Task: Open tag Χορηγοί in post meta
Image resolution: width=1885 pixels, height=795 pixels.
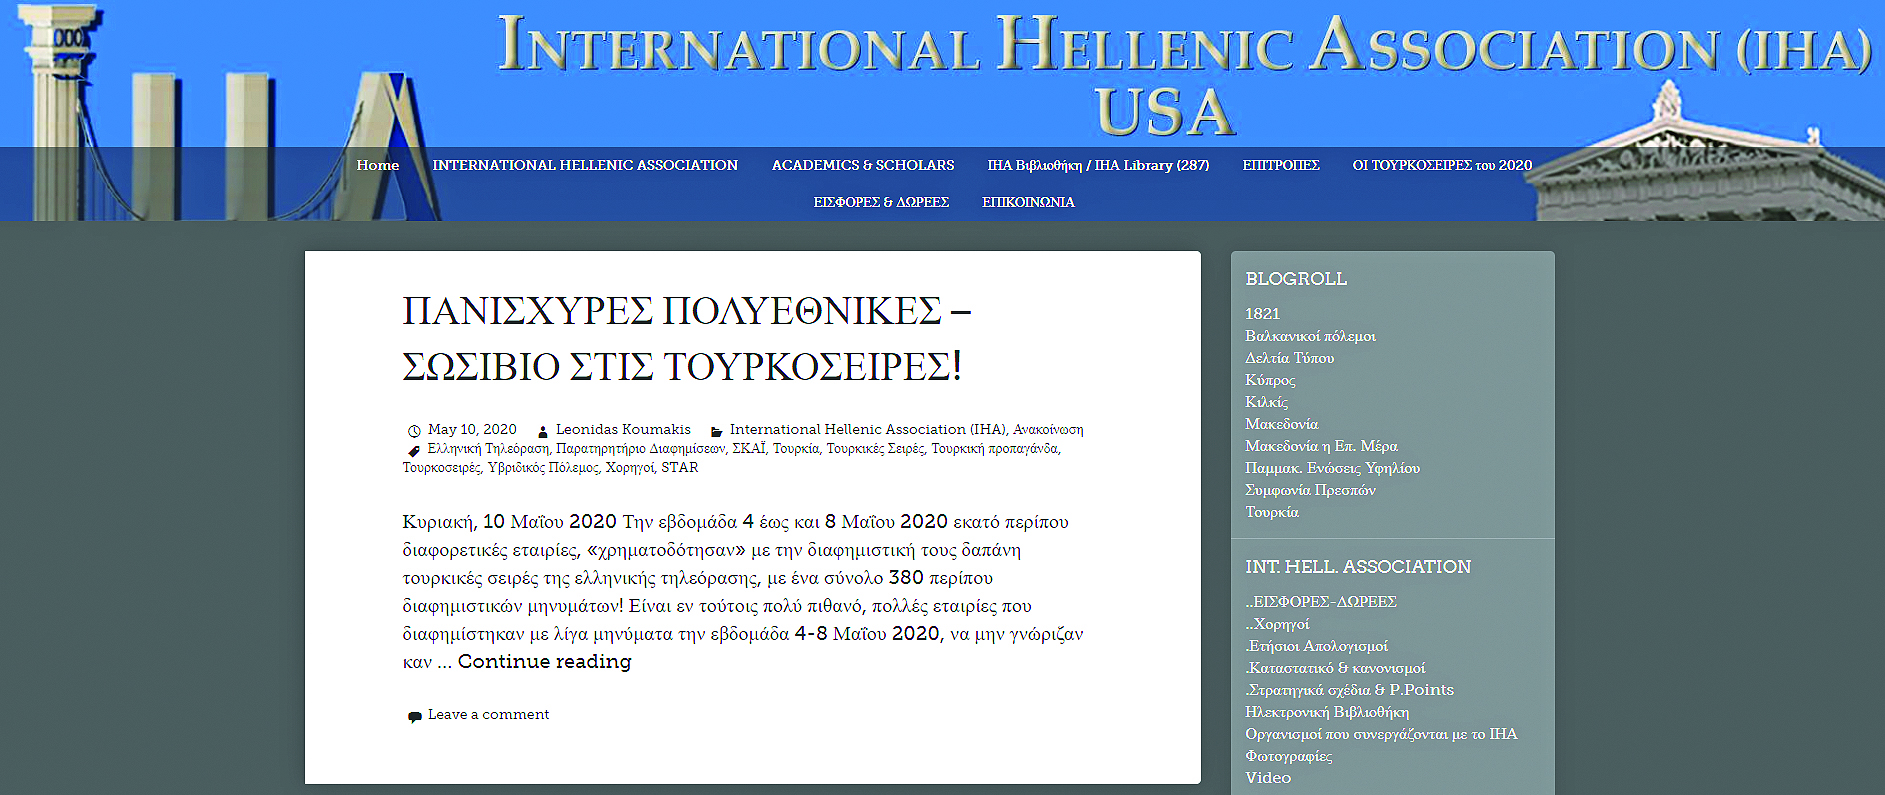Action: (x=629, y=467)
